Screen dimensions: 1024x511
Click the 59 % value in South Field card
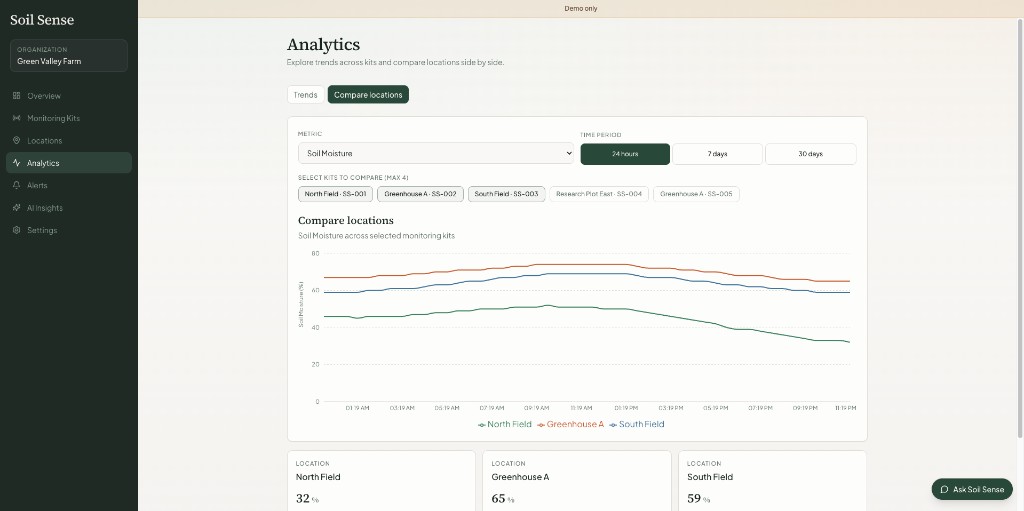click(x=698, y=499)
